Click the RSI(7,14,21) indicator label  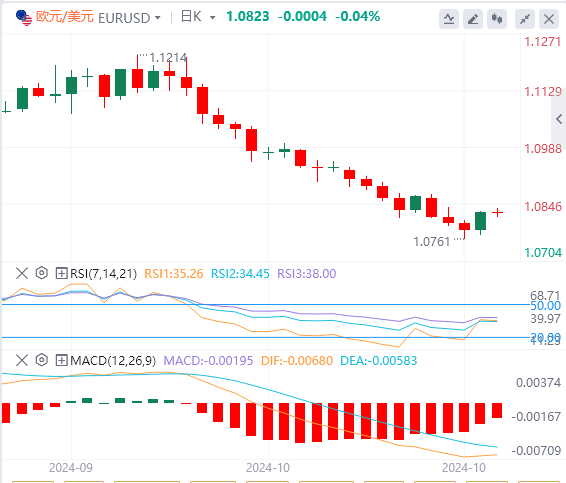pos(104,274)
